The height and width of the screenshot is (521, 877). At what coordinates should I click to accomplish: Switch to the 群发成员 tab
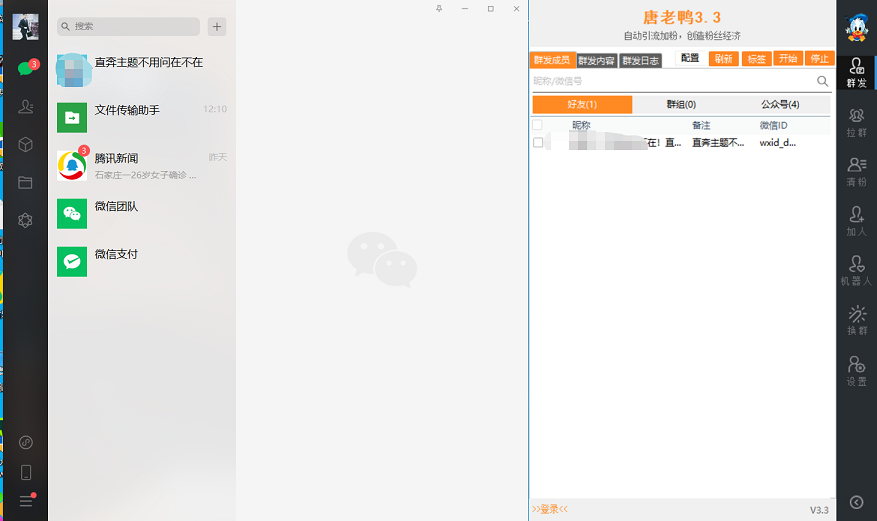tap(552, 60)
